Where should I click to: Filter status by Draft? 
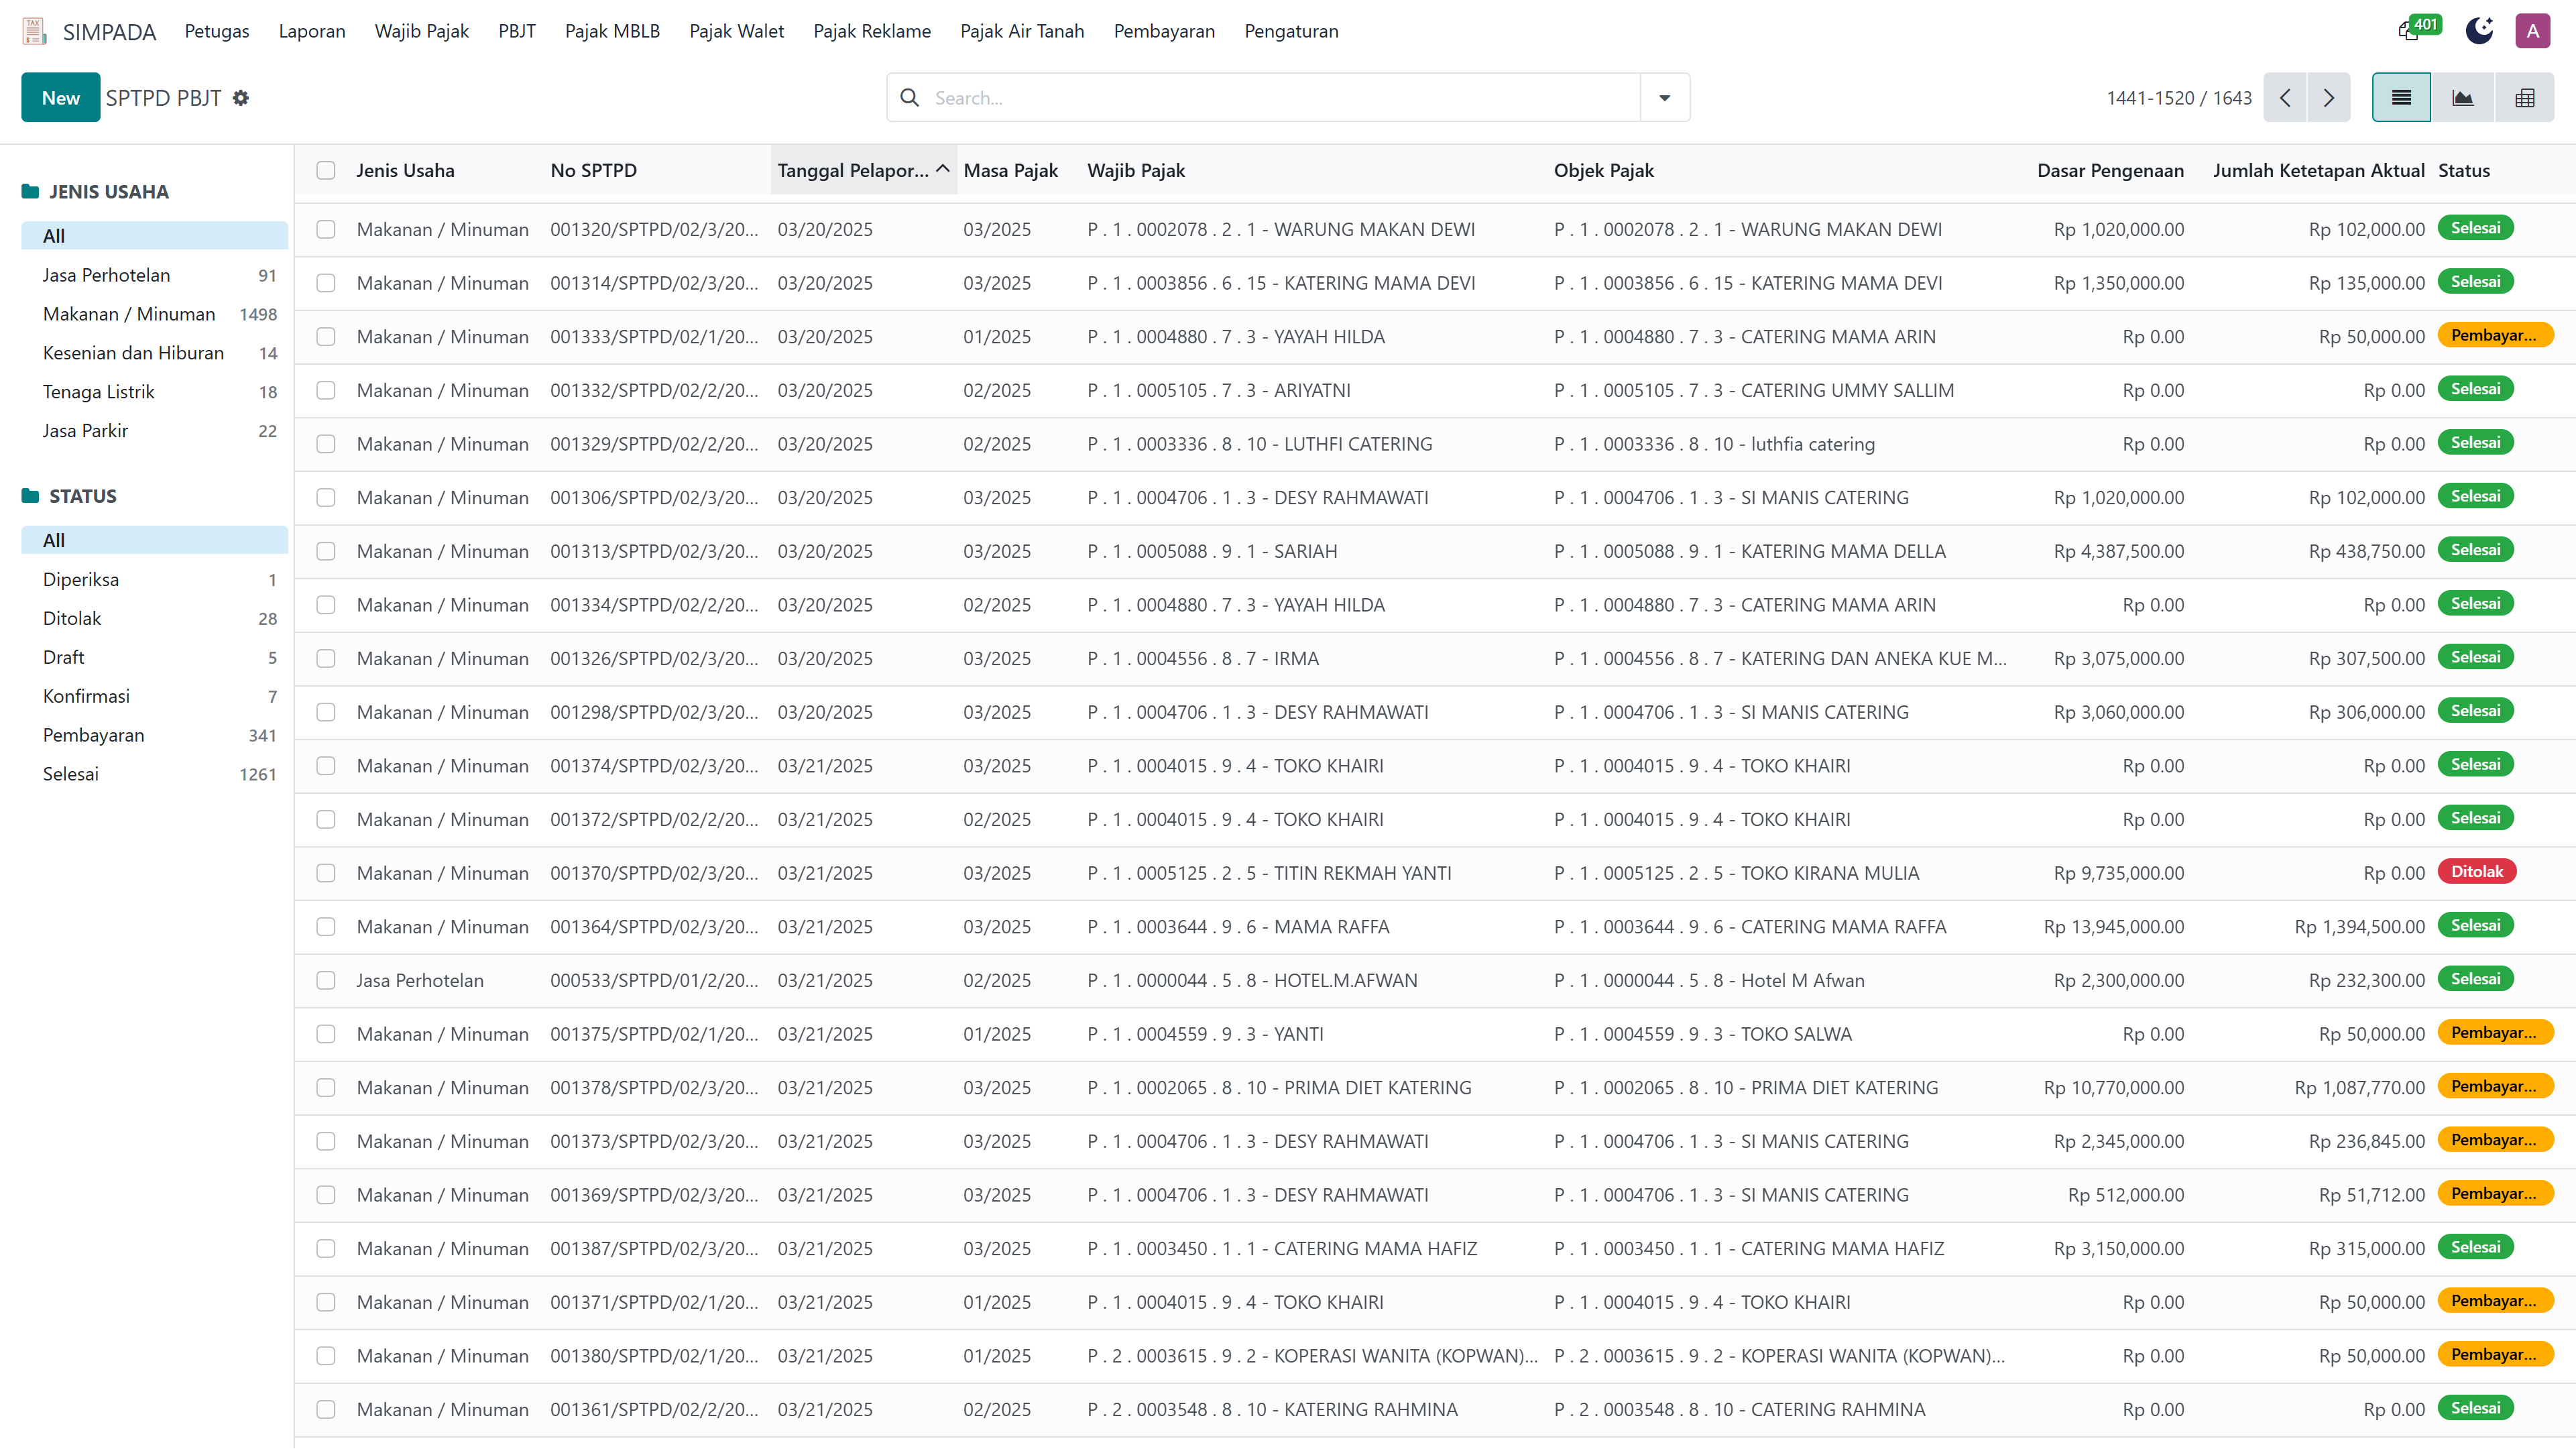pyautogui.click(x=155, y=658)
